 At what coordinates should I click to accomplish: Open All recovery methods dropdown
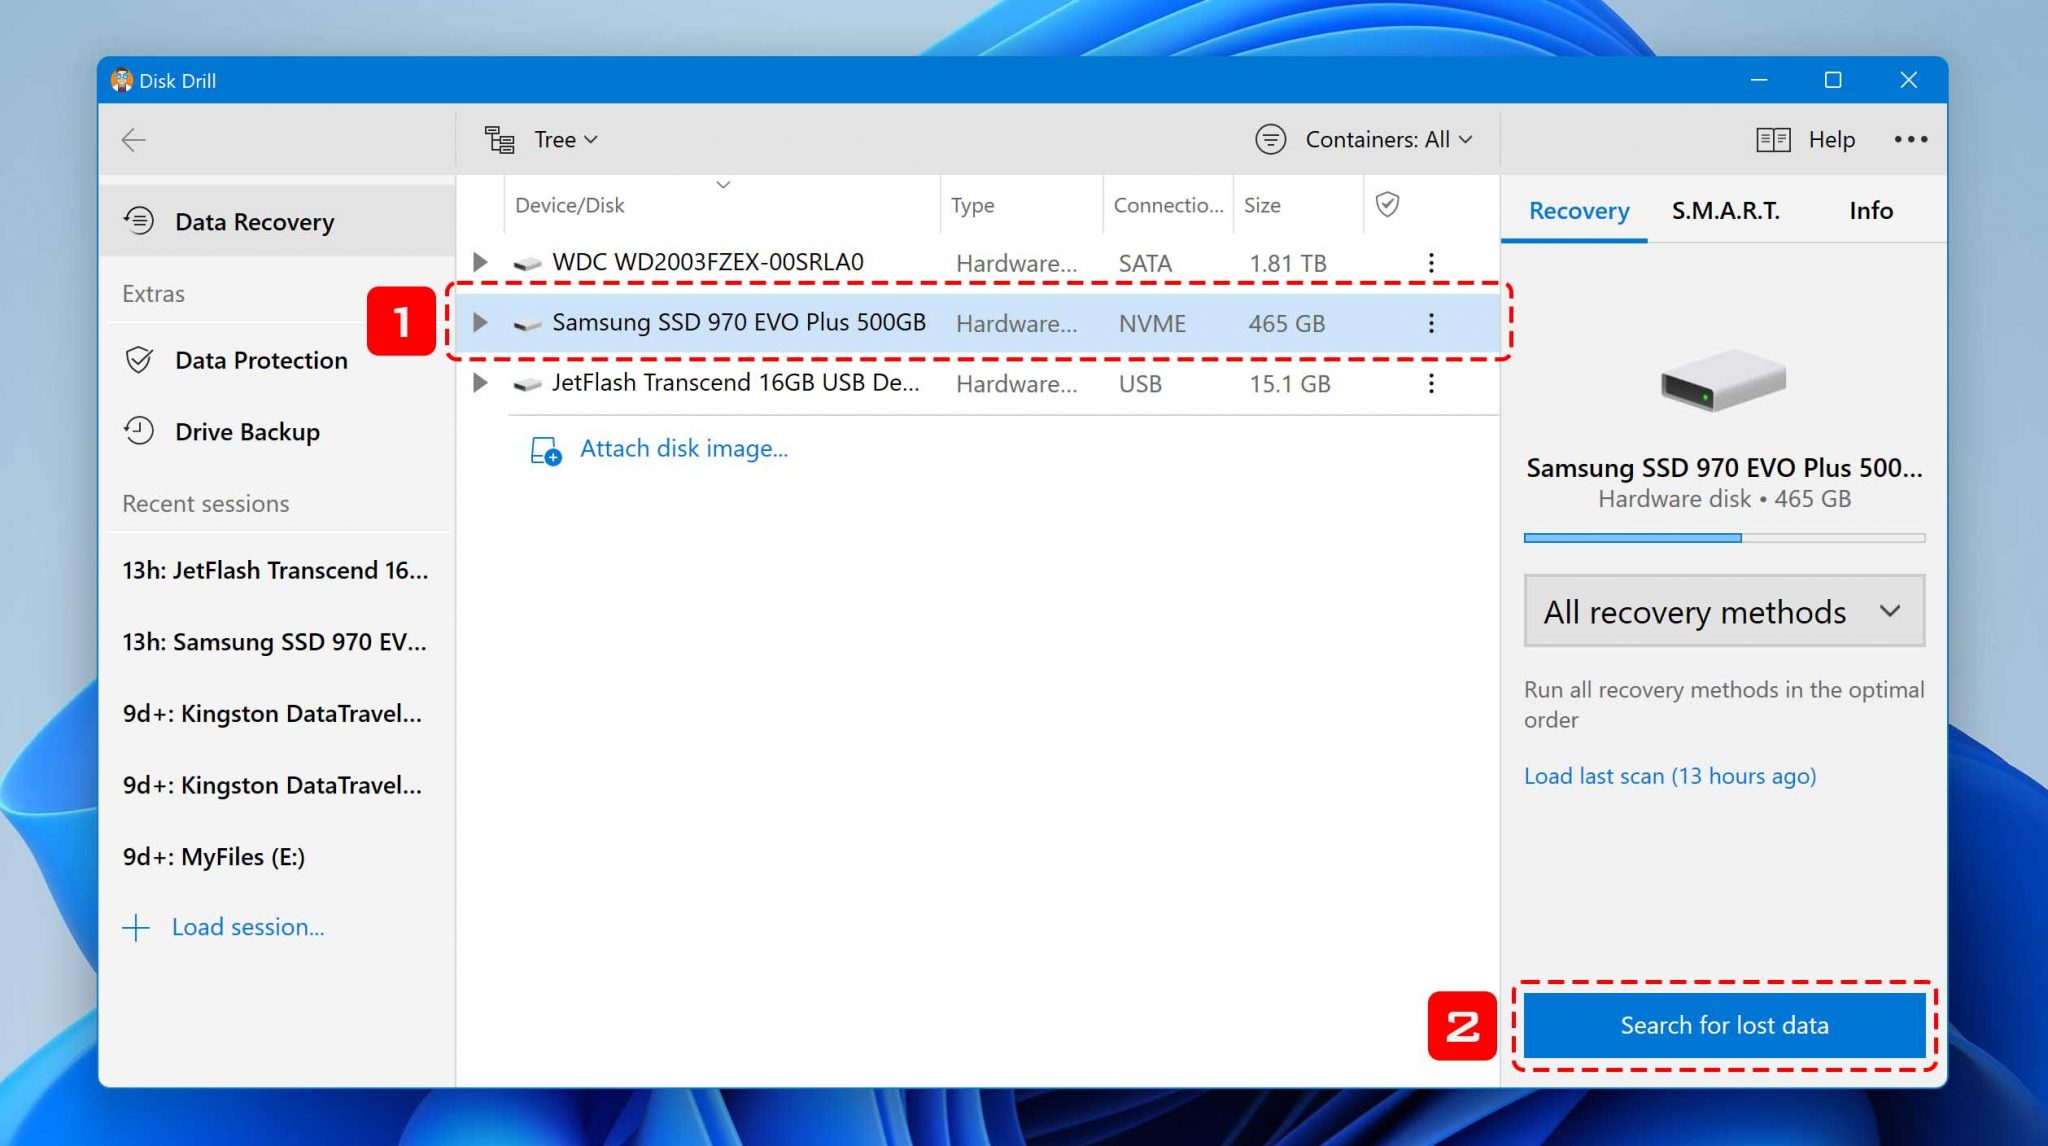(x=1724, y=611)
